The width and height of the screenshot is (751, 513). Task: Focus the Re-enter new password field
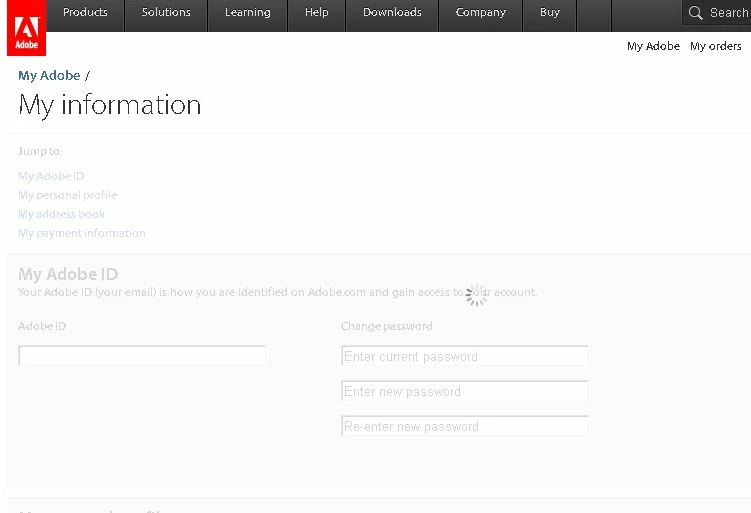pyautogui.click(x=465, y=426)
